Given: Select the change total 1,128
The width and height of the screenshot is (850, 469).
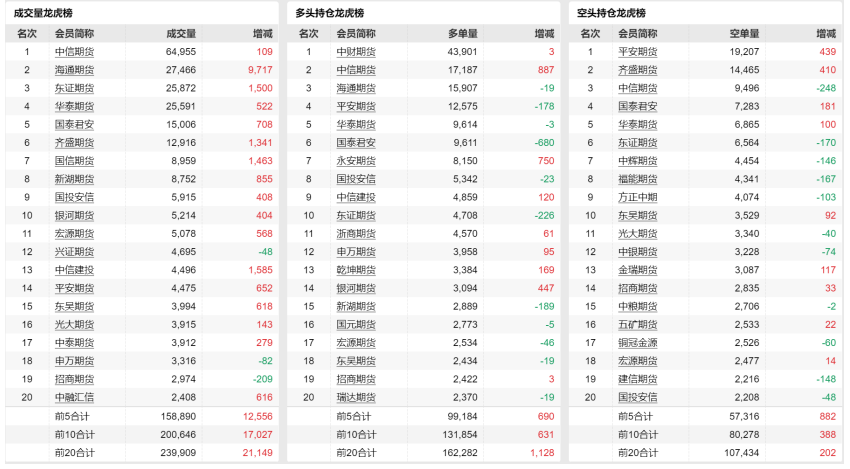Looking at the screenshot, I should [542, 453].
